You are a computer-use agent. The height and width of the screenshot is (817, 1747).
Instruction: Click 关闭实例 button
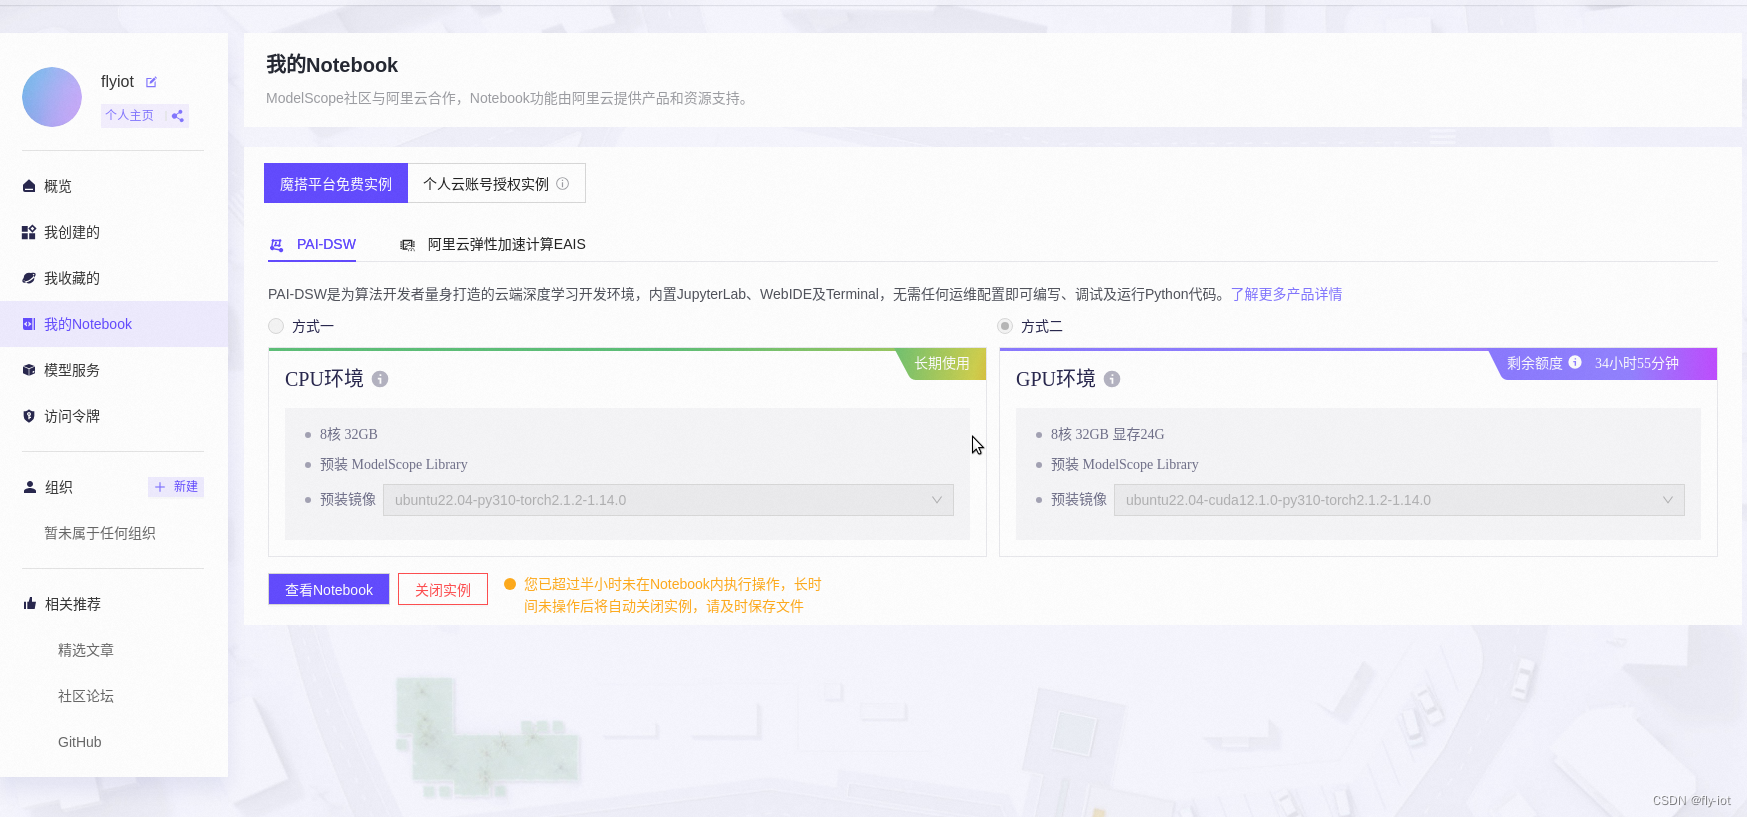pos(443,589)
